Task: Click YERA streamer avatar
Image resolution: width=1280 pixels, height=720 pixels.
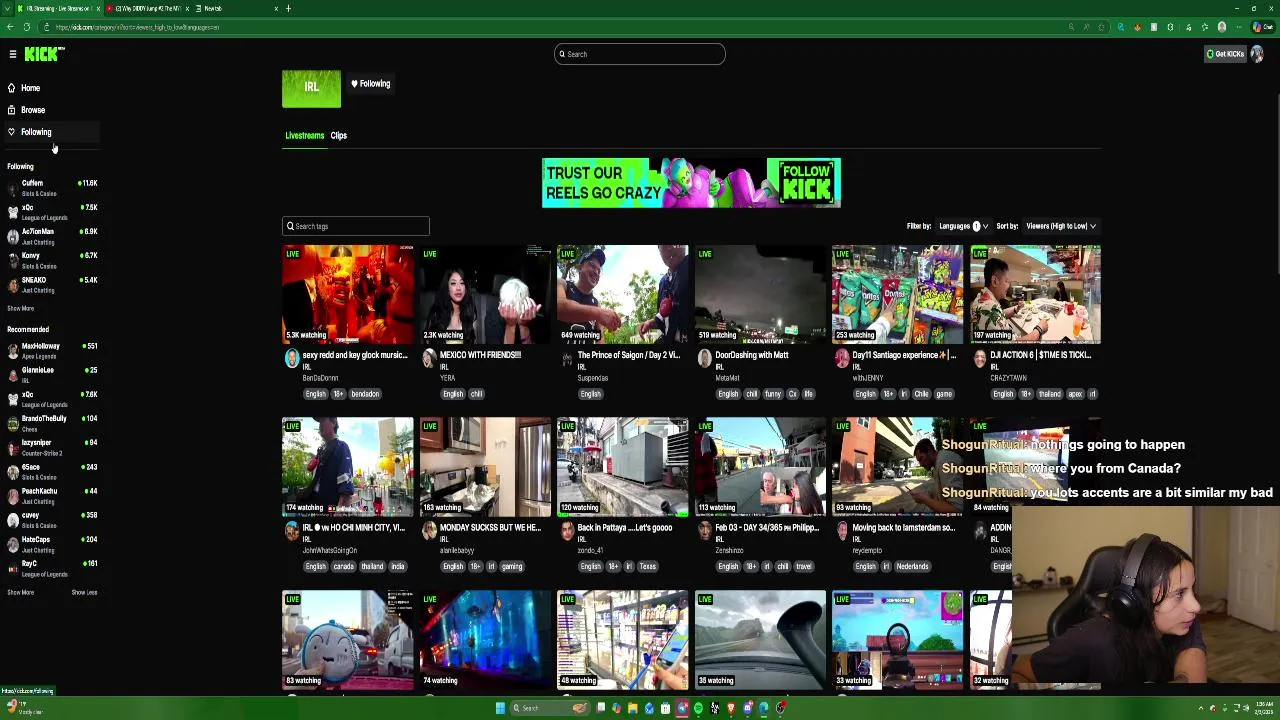Action: [429, 359]
